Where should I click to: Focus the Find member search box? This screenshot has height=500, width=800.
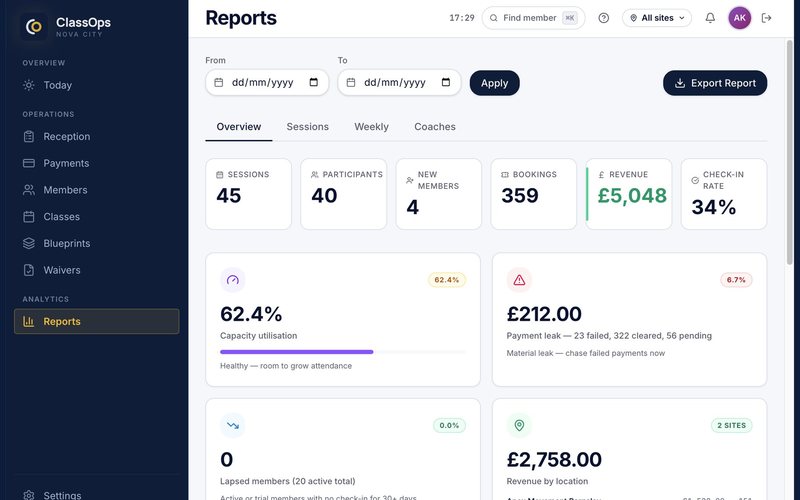coord(533,18)
